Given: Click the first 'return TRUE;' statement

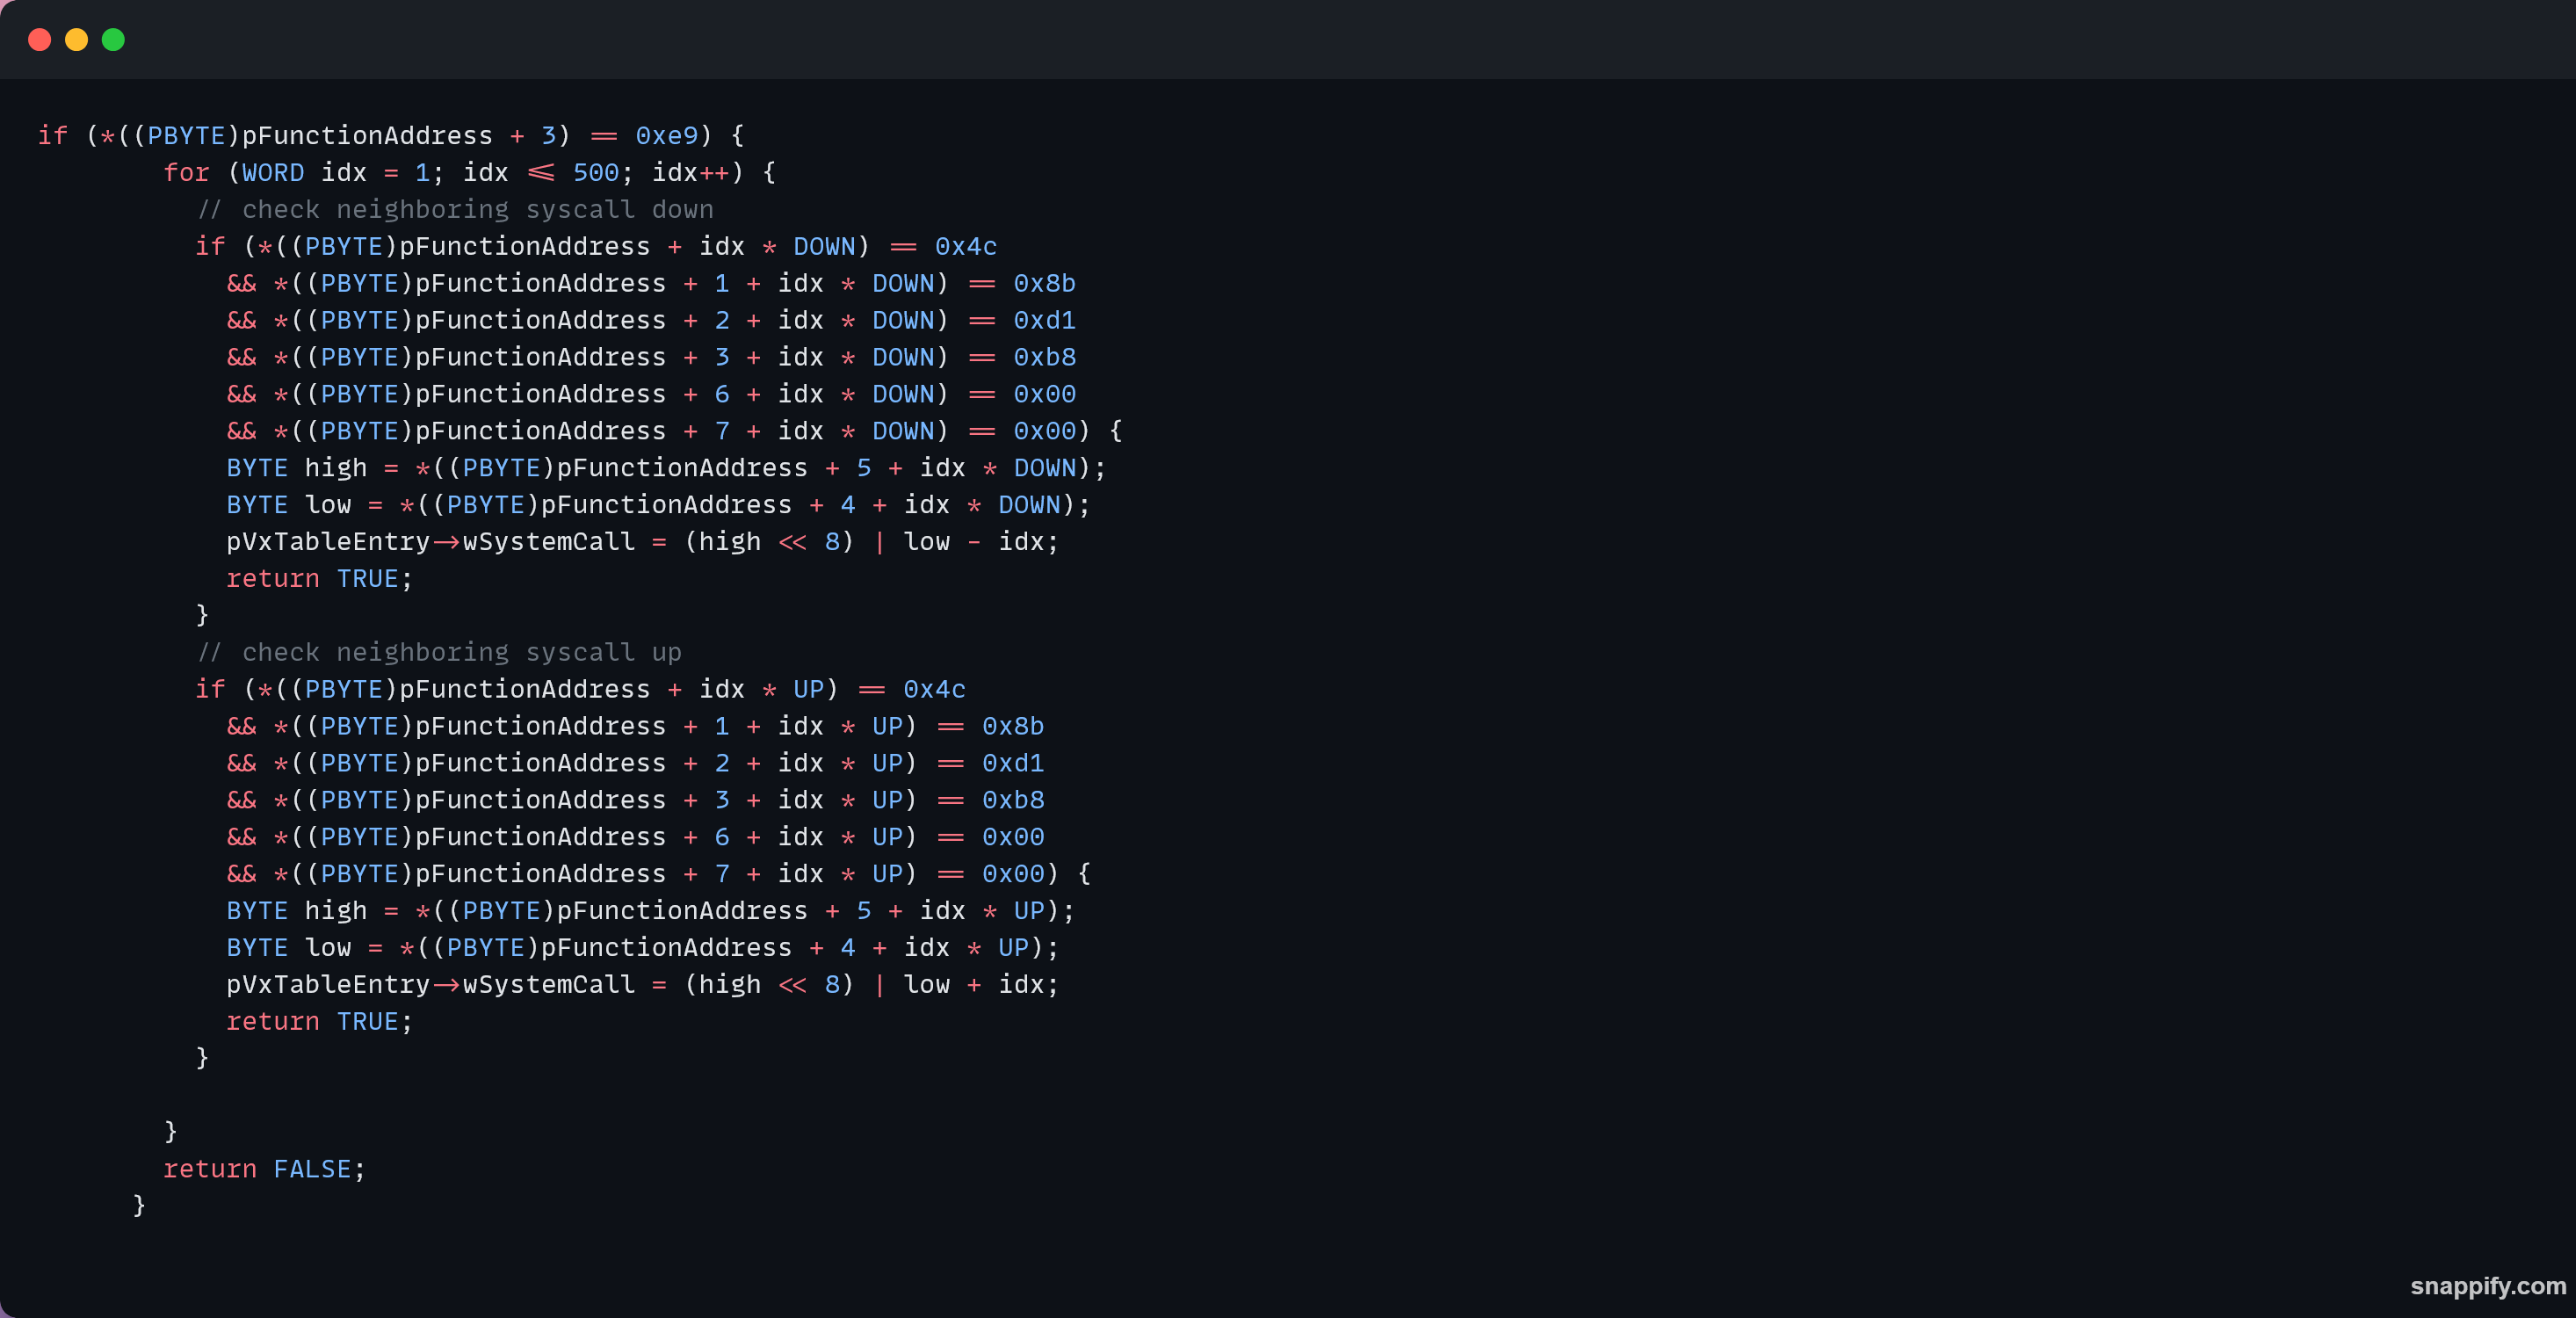Looking at the screenshot, I should 319,579.
